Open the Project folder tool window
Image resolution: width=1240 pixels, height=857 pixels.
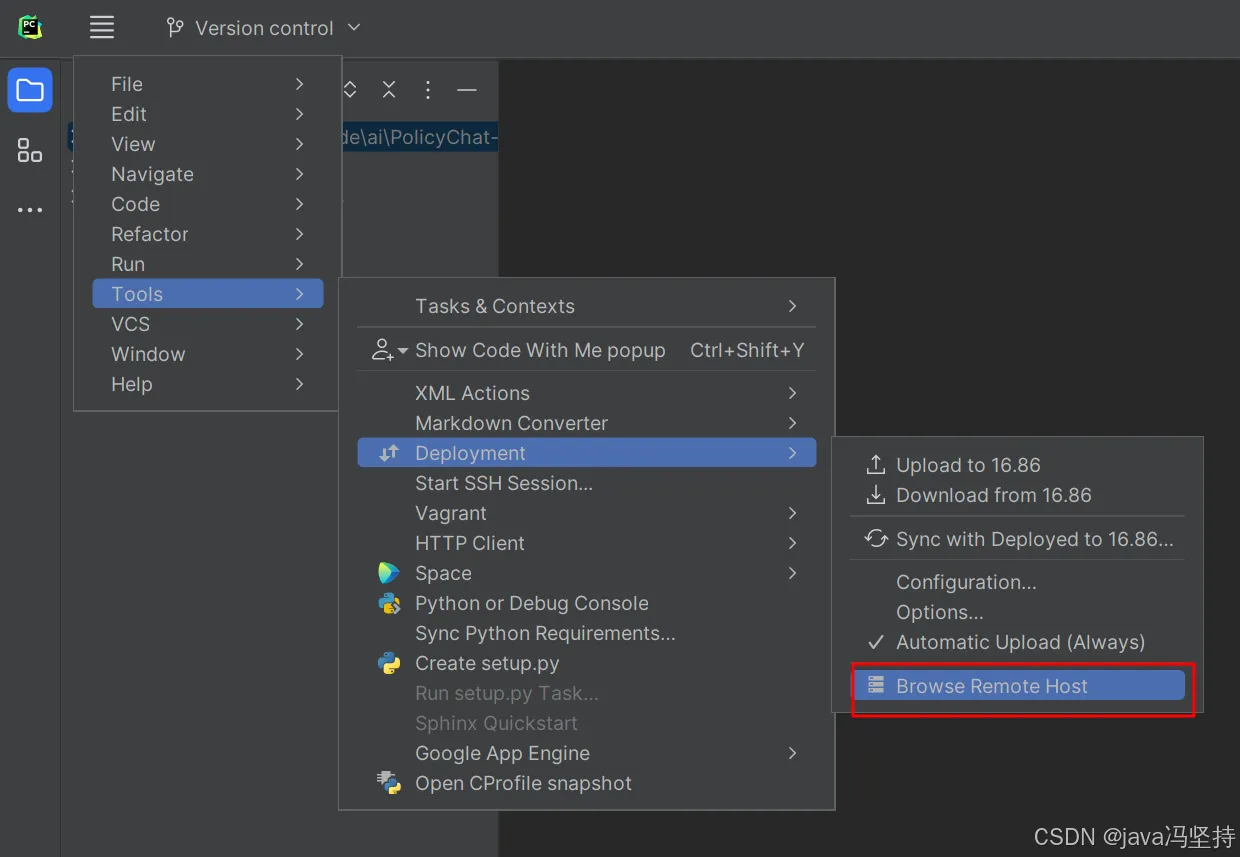click(x=30, y=91)
